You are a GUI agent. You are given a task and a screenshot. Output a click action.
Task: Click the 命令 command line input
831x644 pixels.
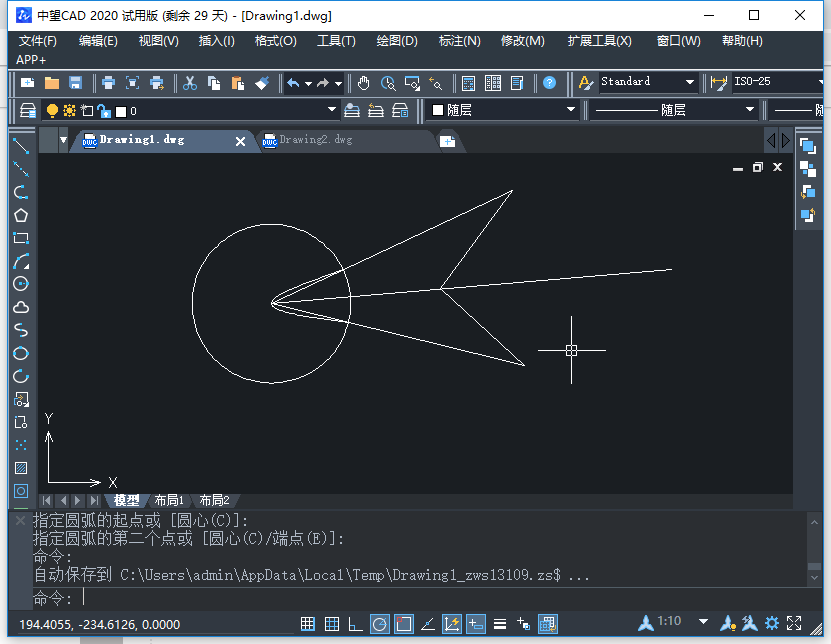point(400,598)
